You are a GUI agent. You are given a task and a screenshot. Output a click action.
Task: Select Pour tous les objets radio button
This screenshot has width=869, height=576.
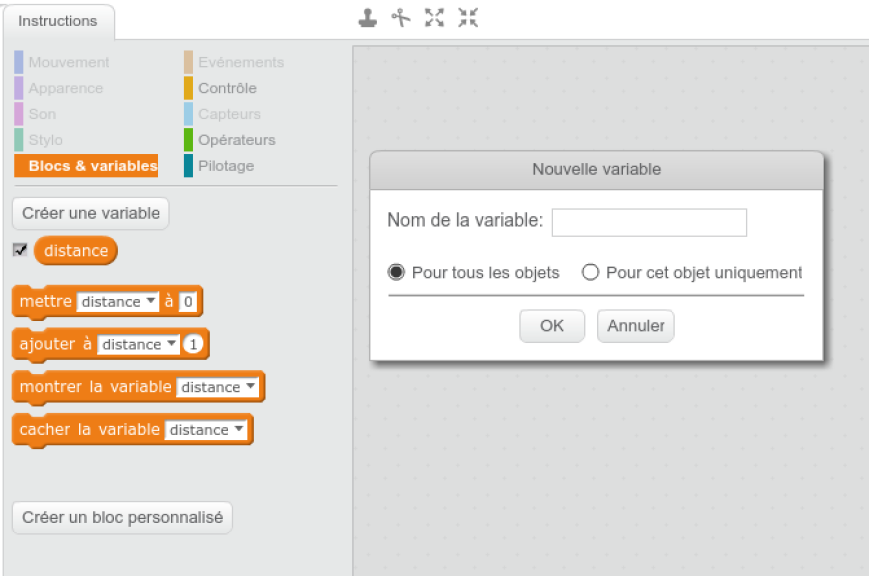[x=396, y=272]
